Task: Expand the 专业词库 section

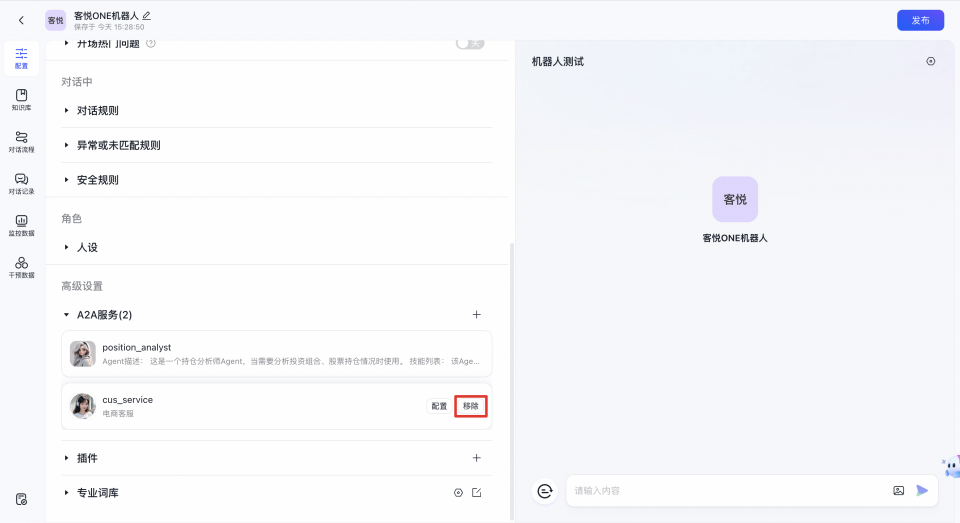Action: [66, 492]
